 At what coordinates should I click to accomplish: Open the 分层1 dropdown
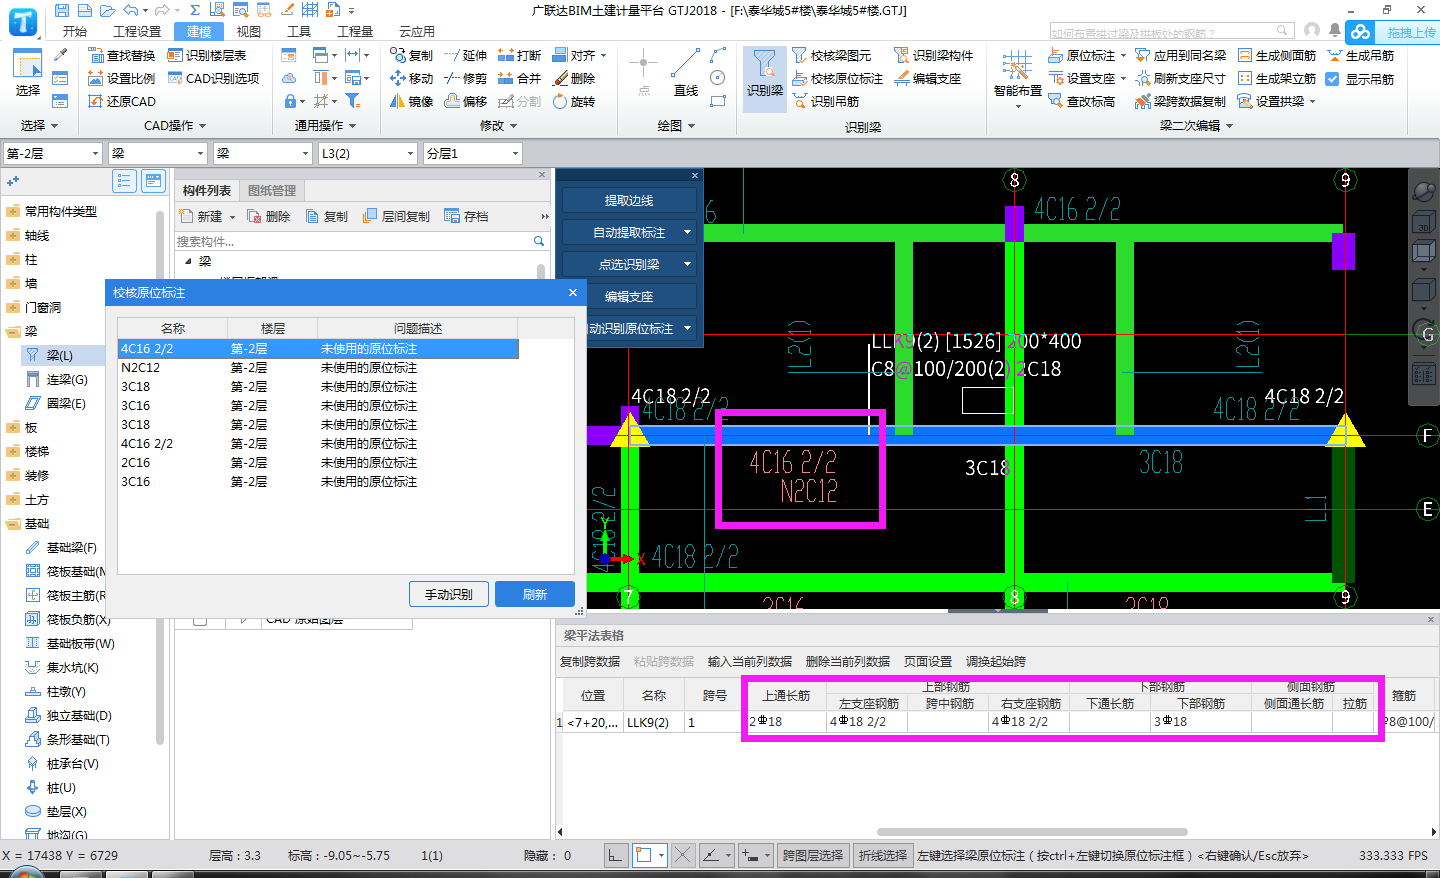pos(473,153)
